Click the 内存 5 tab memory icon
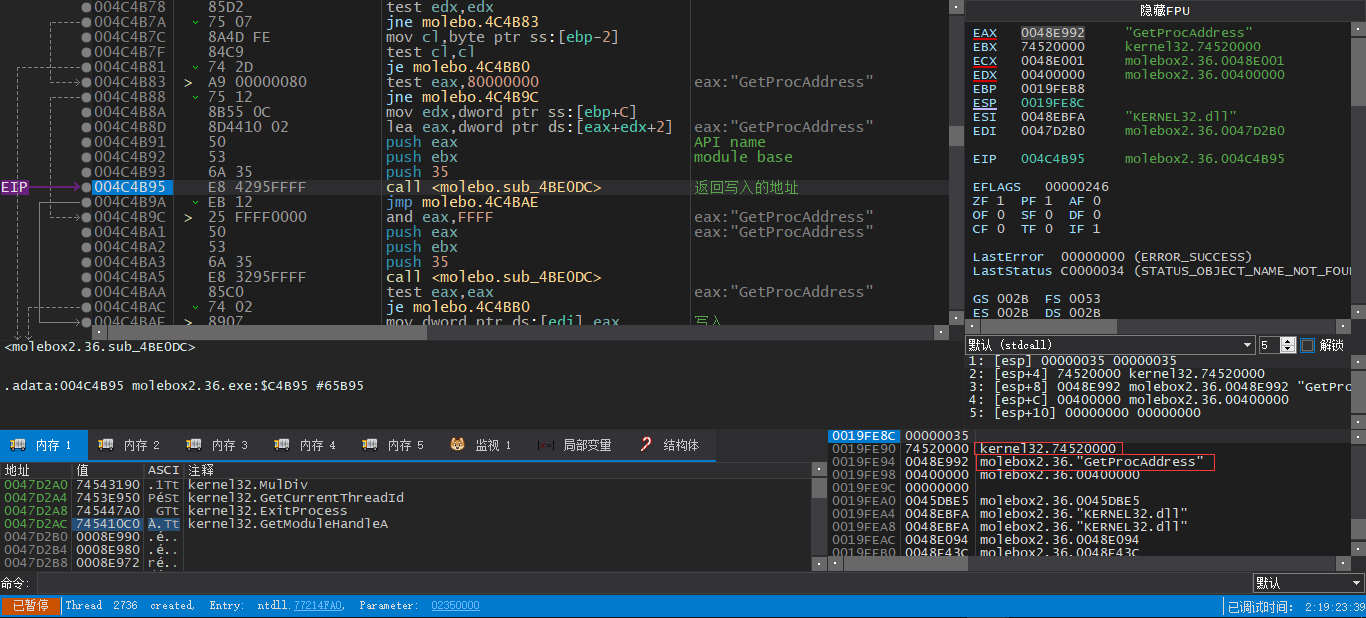 (x=370, y=445)
